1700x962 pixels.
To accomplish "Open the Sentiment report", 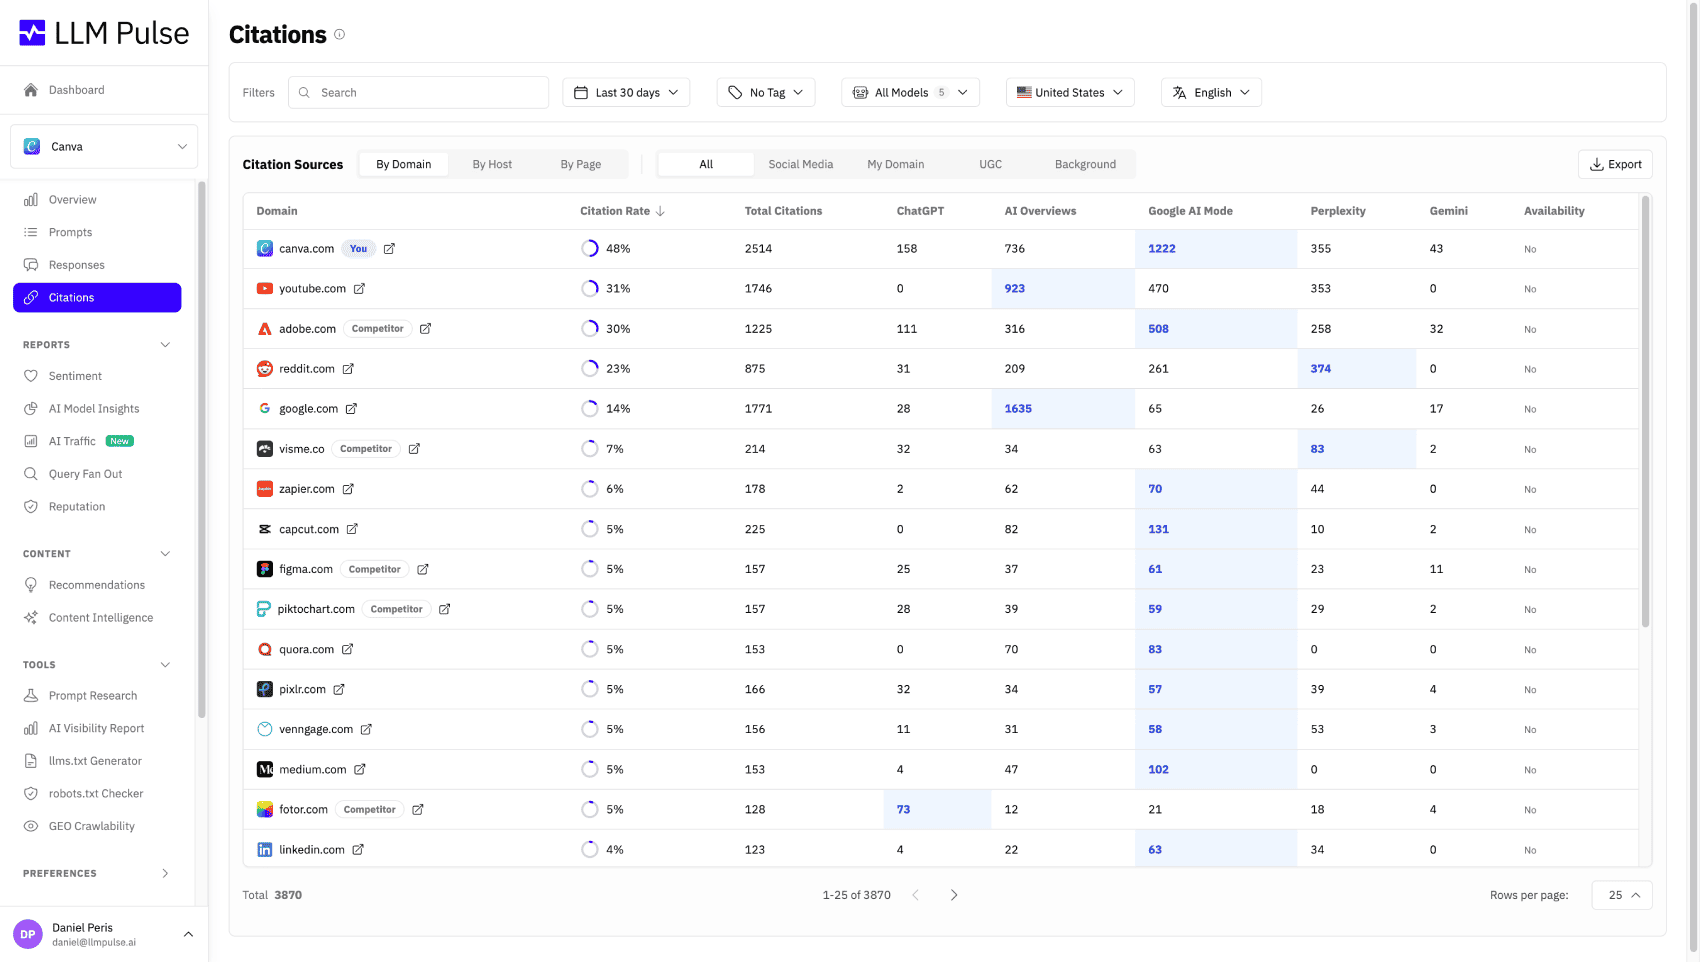I will (74, 376).
